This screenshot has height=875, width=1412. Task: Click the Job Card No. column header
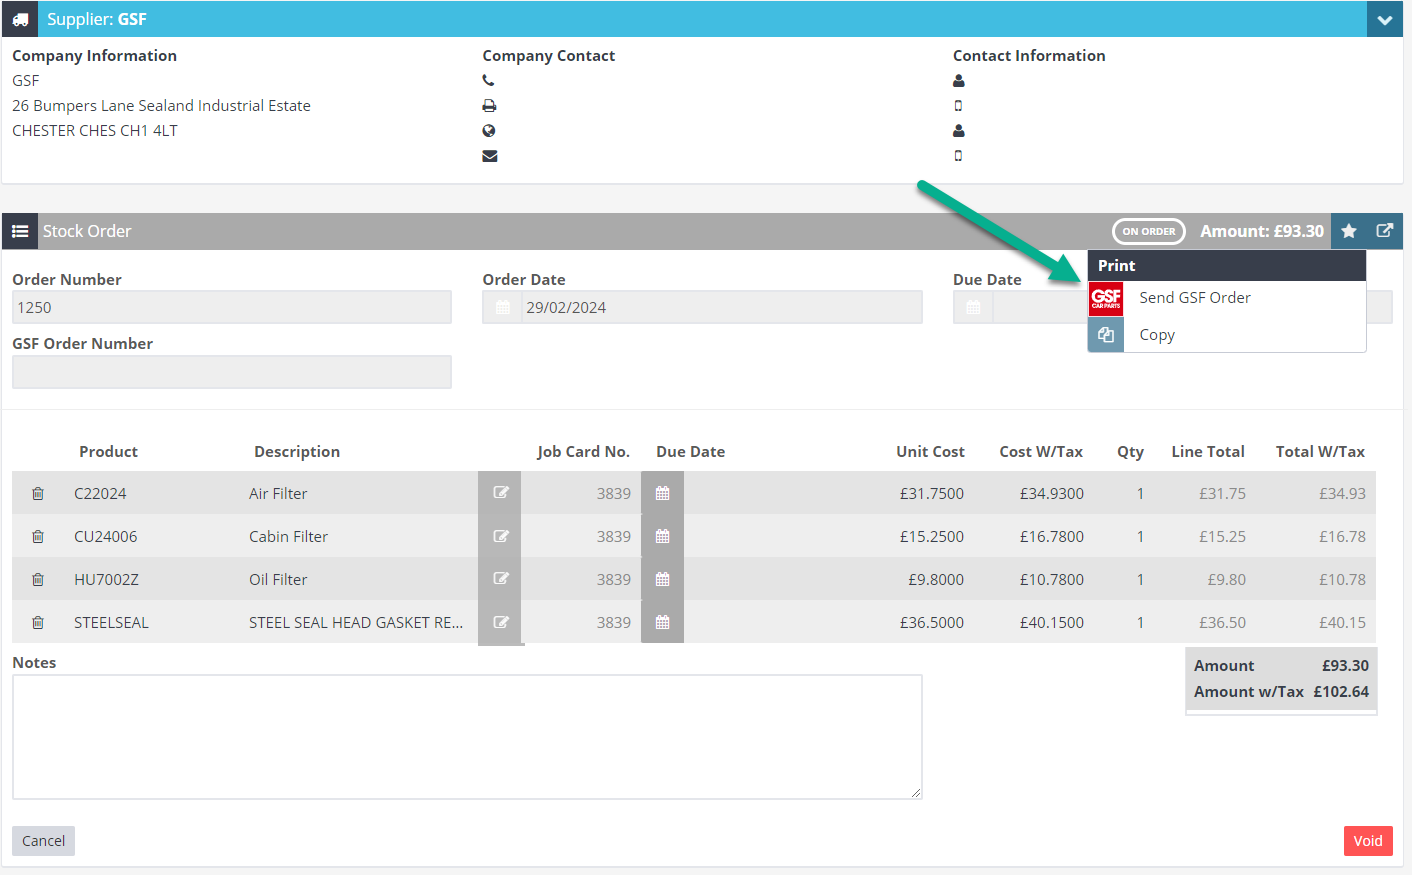point(583,452)
